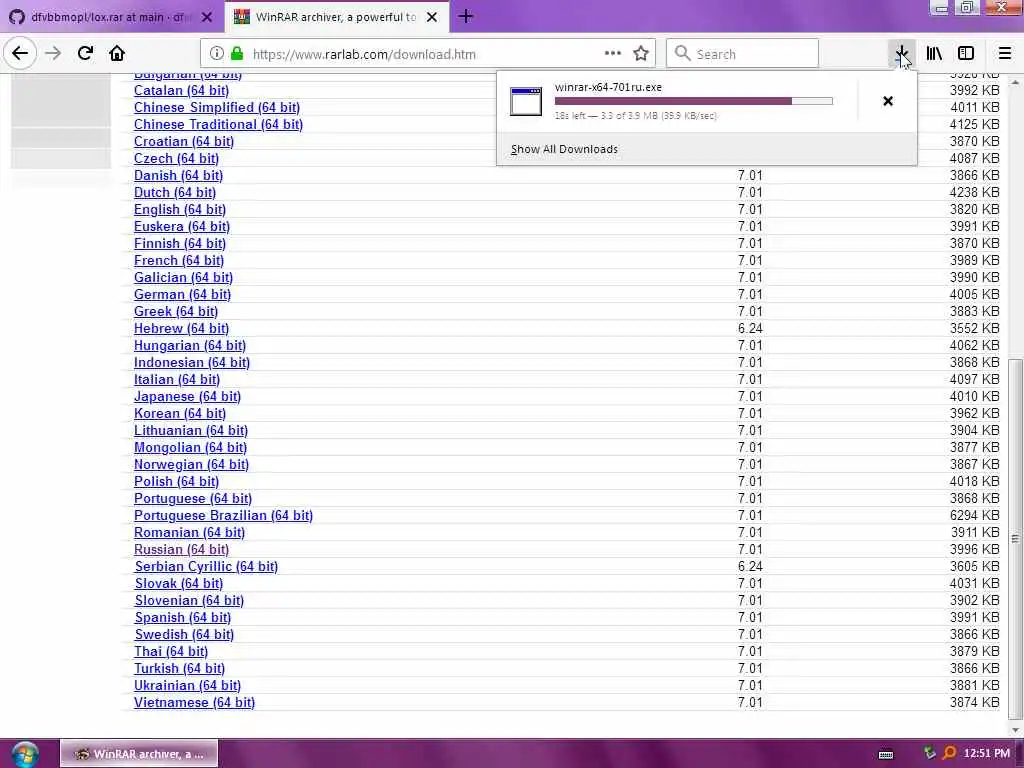Viewport: 1024px width, 768px height.
Task: Close the dfvbbmopl/lox.rar tab
Action: click(207, 17)
